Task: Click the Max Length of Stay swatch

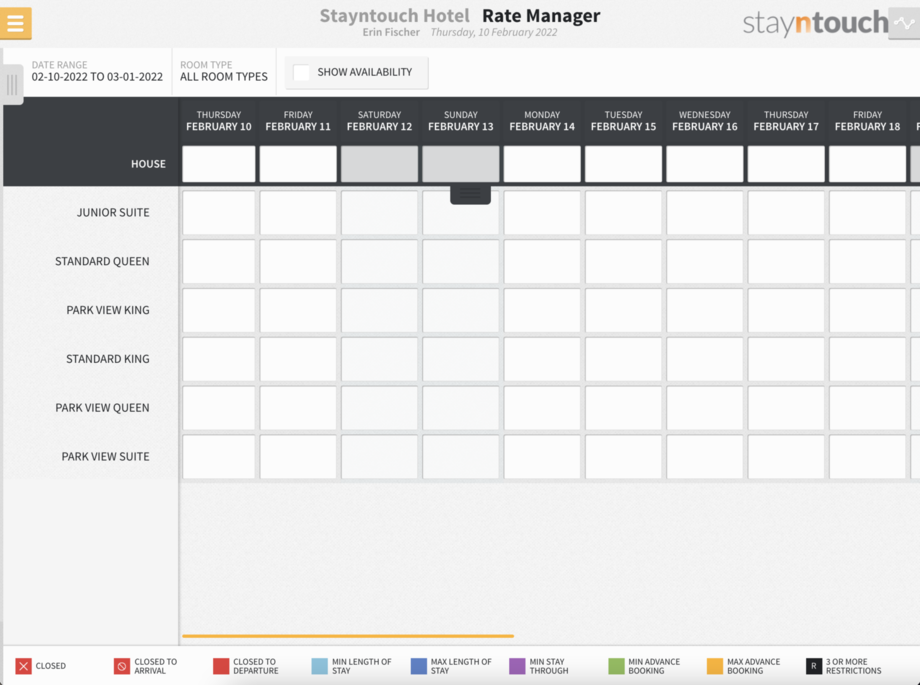Action: 418,666
